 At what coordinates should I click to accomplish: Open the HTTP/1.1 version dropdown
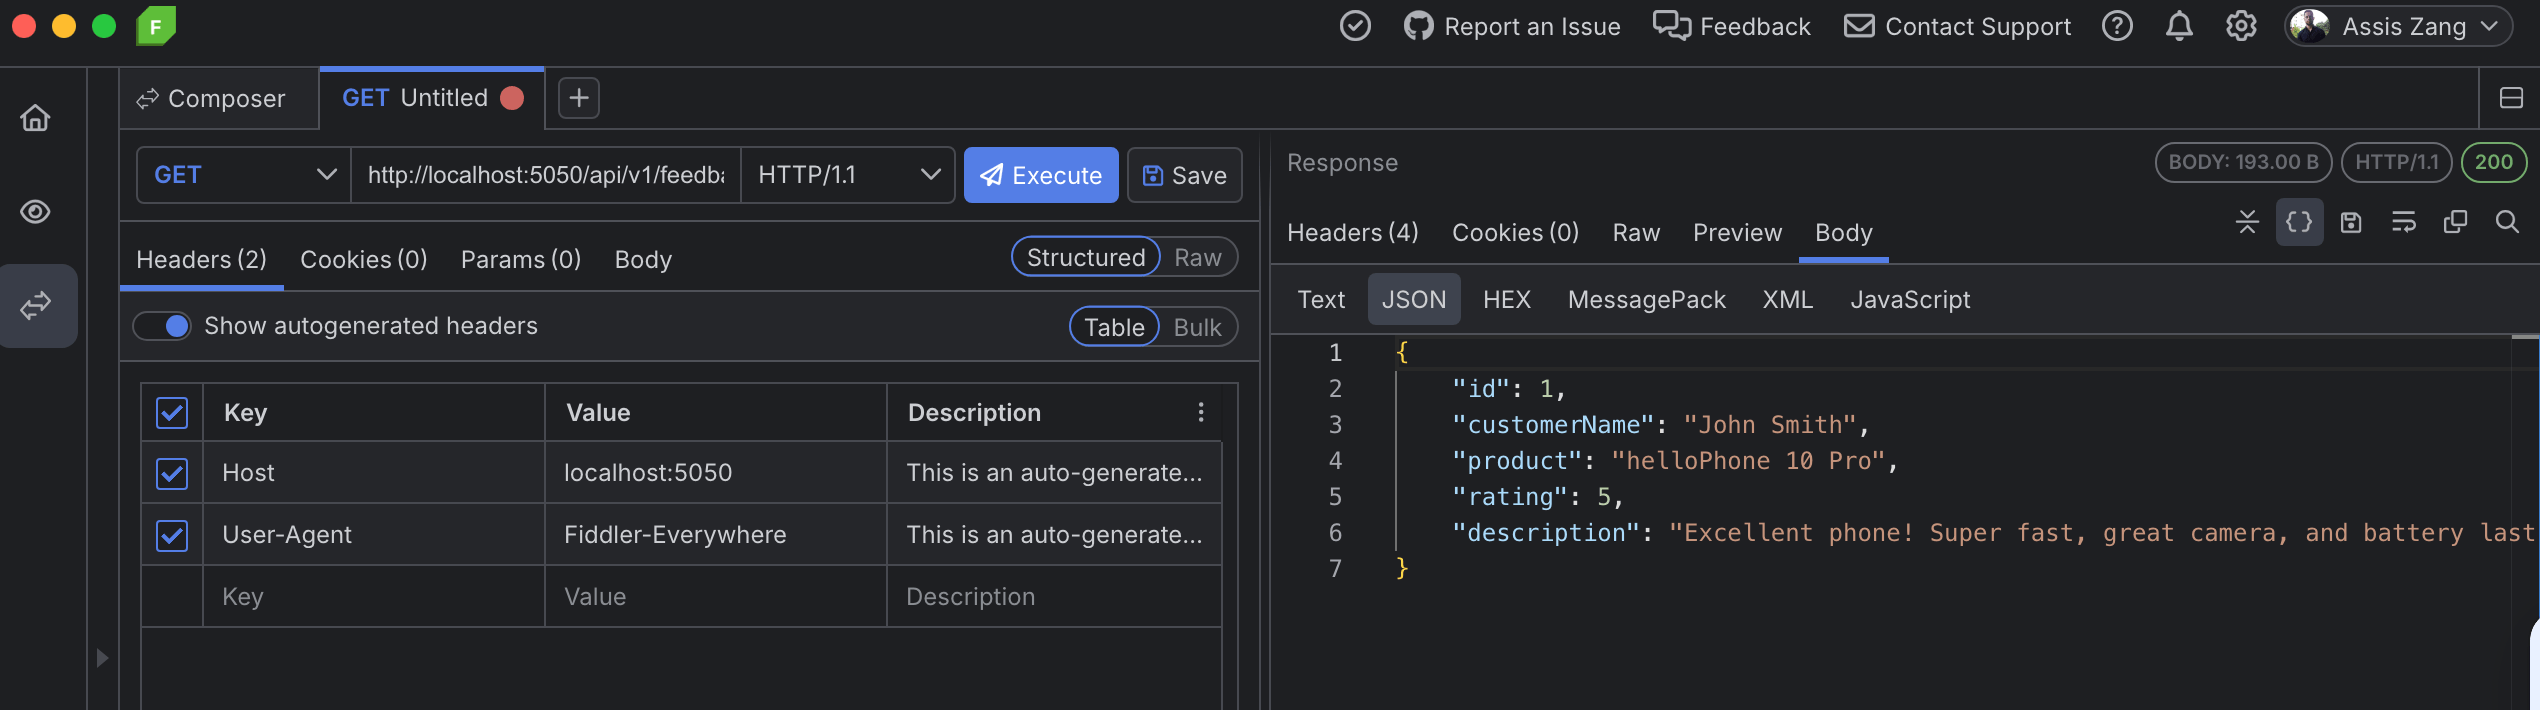point(847,175)
